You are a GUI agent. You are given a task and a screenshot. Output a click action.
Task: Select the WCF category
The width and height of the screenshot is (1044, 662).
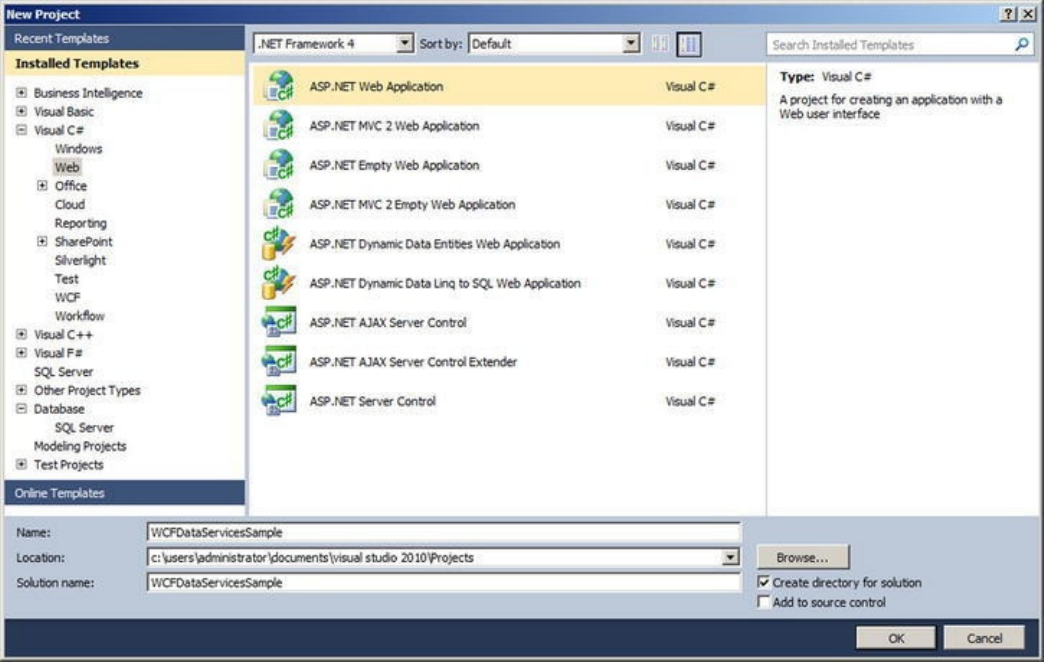[x=67, y=297]
